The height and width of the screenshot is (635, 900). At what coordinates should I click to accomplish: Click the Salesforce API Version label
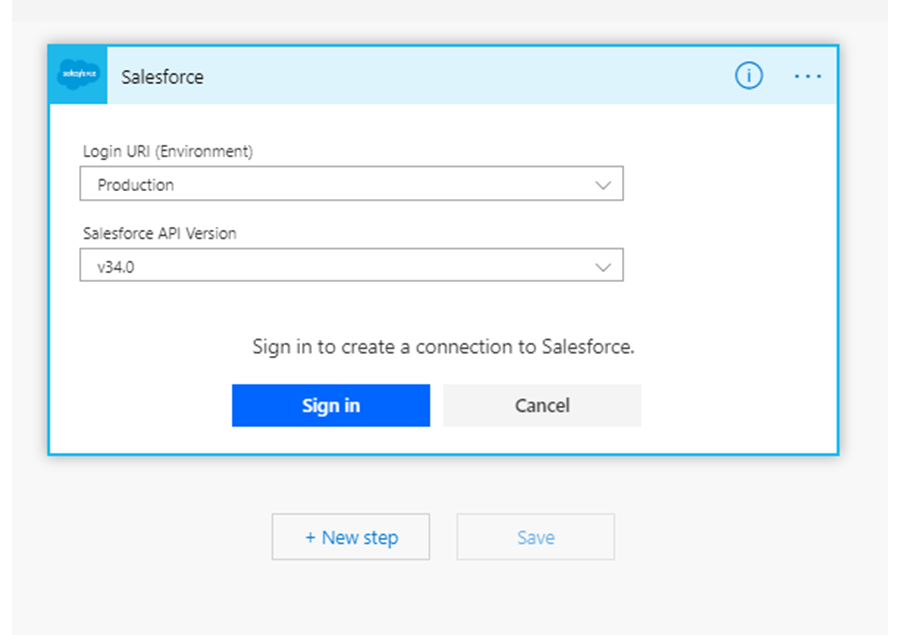pyautogui.click(x=160, y=233)
